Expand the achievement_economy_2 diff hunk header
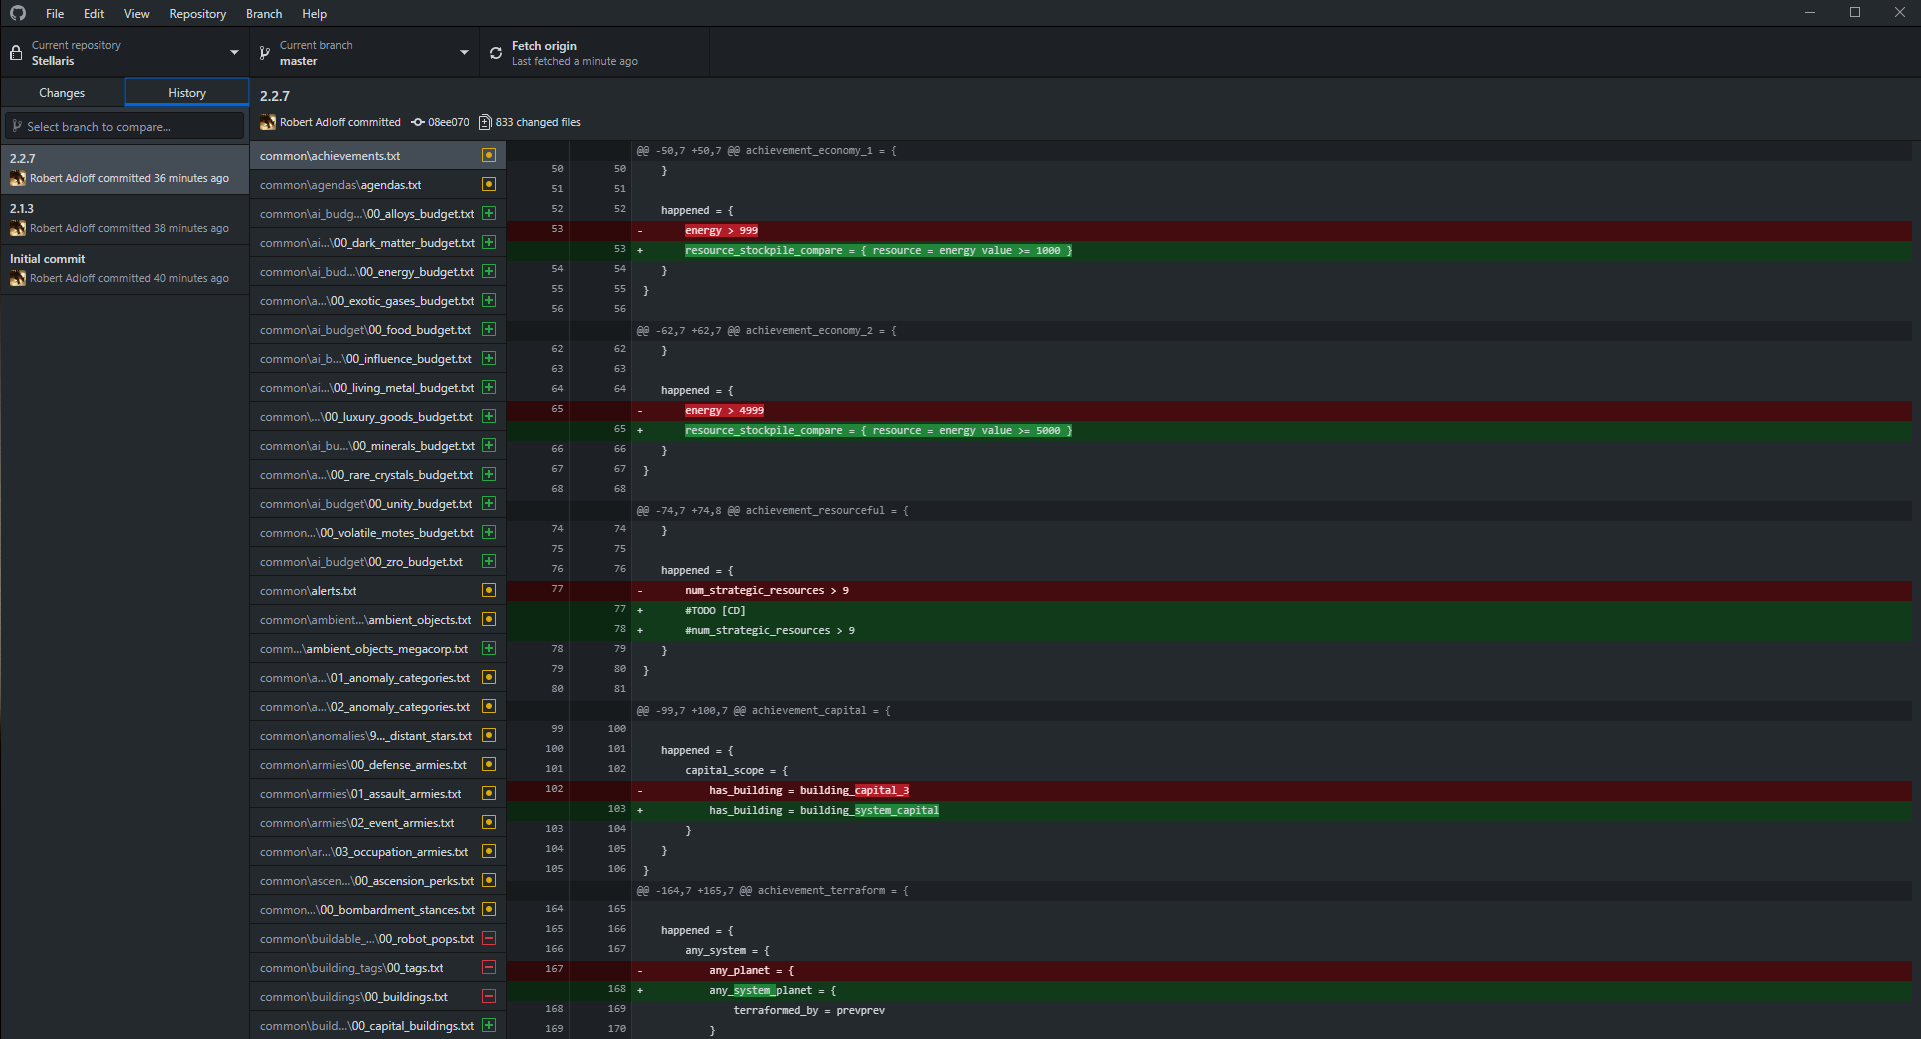The height and width of the screenshot is (1039, 1921). click(767, 330)
